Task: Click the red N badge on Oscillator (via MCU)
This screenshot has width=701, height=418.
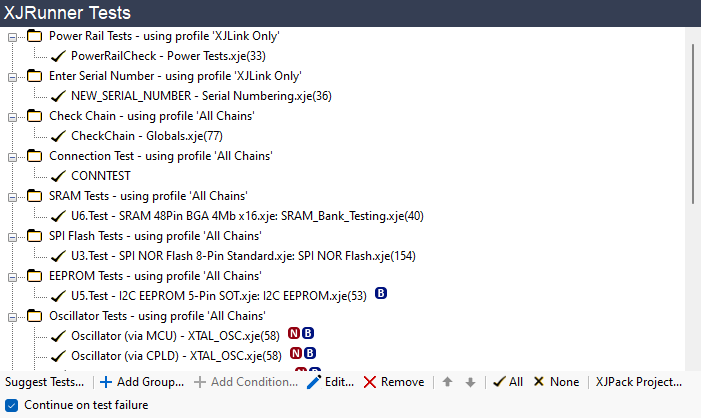Action: pos(295,333)
